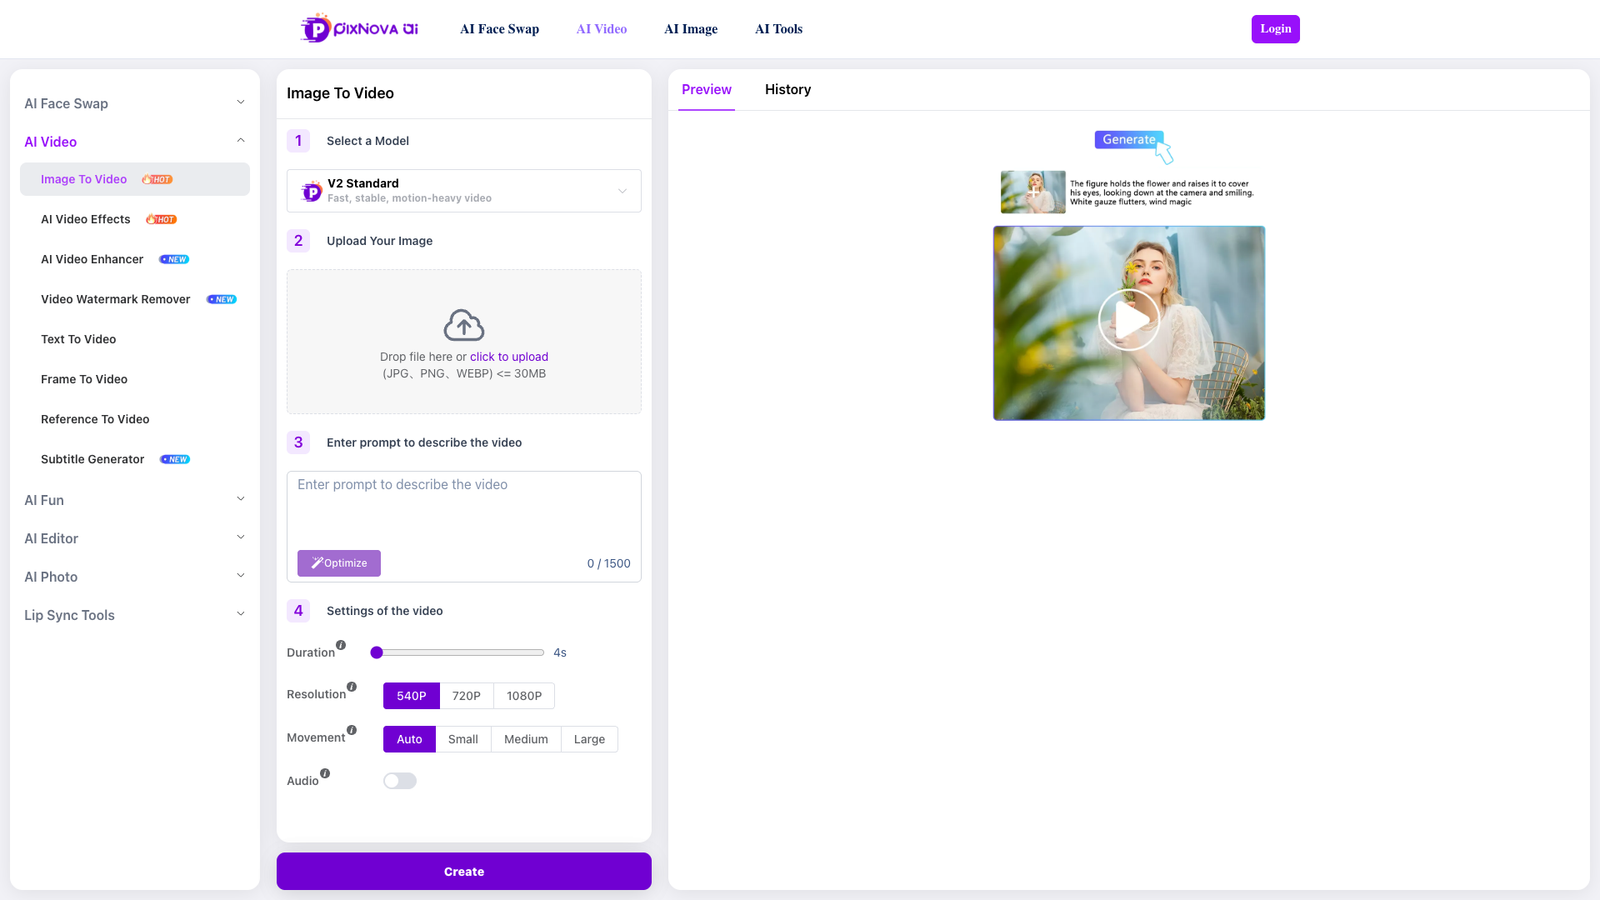This screenshot has height=900, width=1600.
Task: Set movement to Small
Action: point(463,739)
